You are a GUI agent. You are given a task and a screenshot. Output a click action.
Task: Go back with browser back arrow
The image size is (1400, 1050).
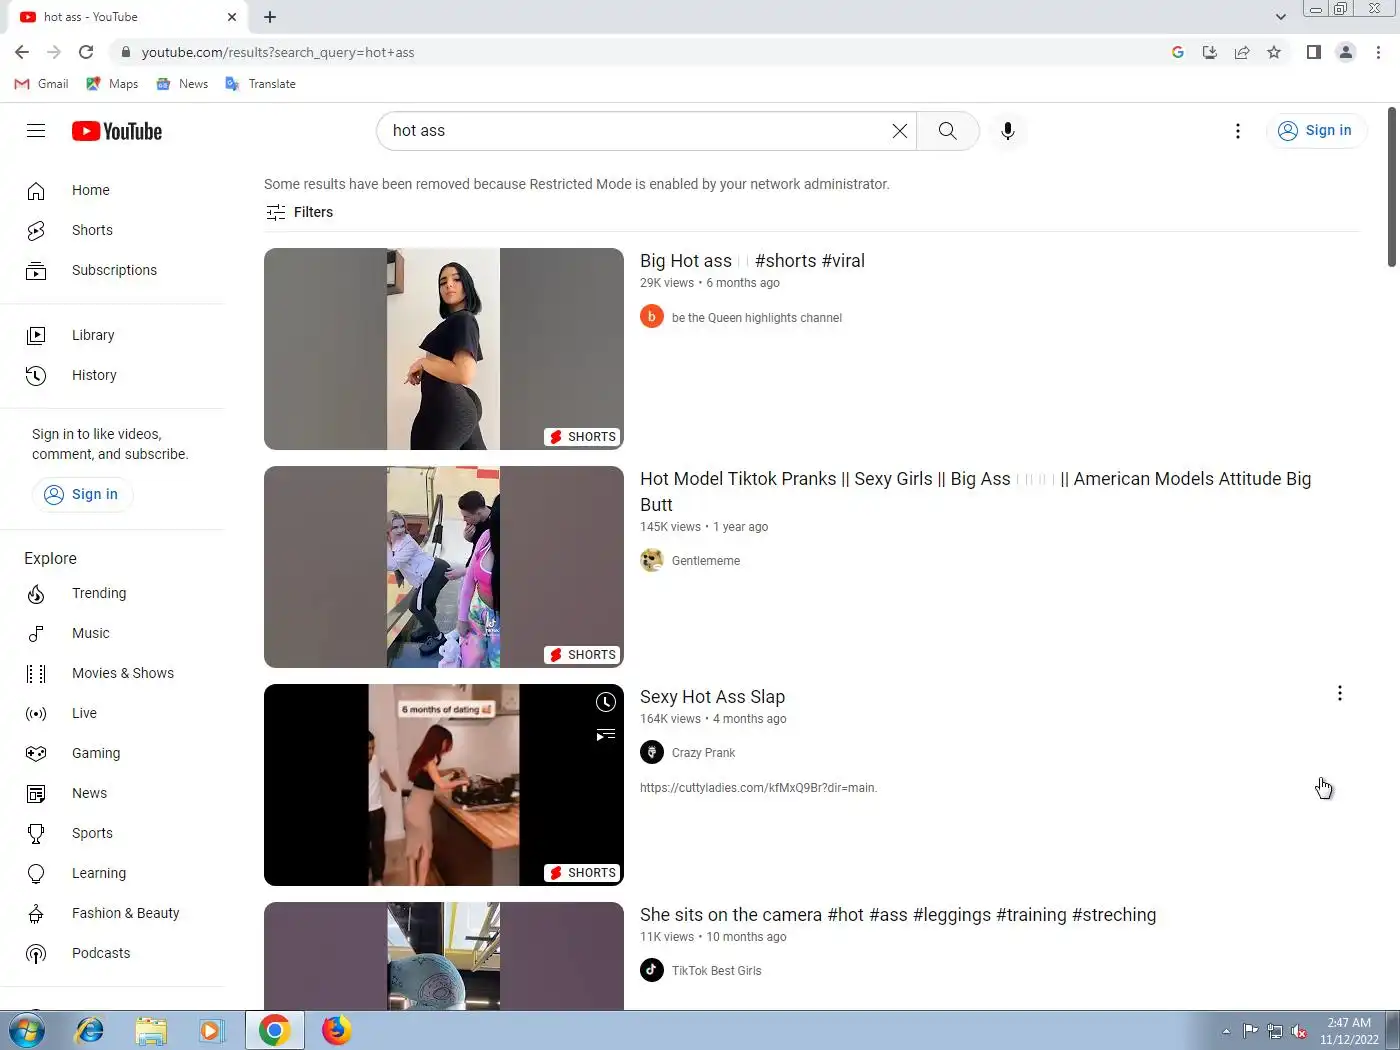(x=22, y=52)
